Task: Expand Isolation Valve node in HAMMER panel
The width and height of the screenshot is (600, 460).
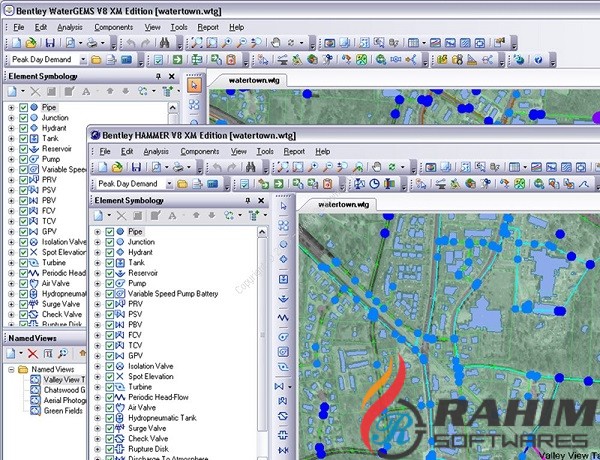Action: [x=98, y=366]
